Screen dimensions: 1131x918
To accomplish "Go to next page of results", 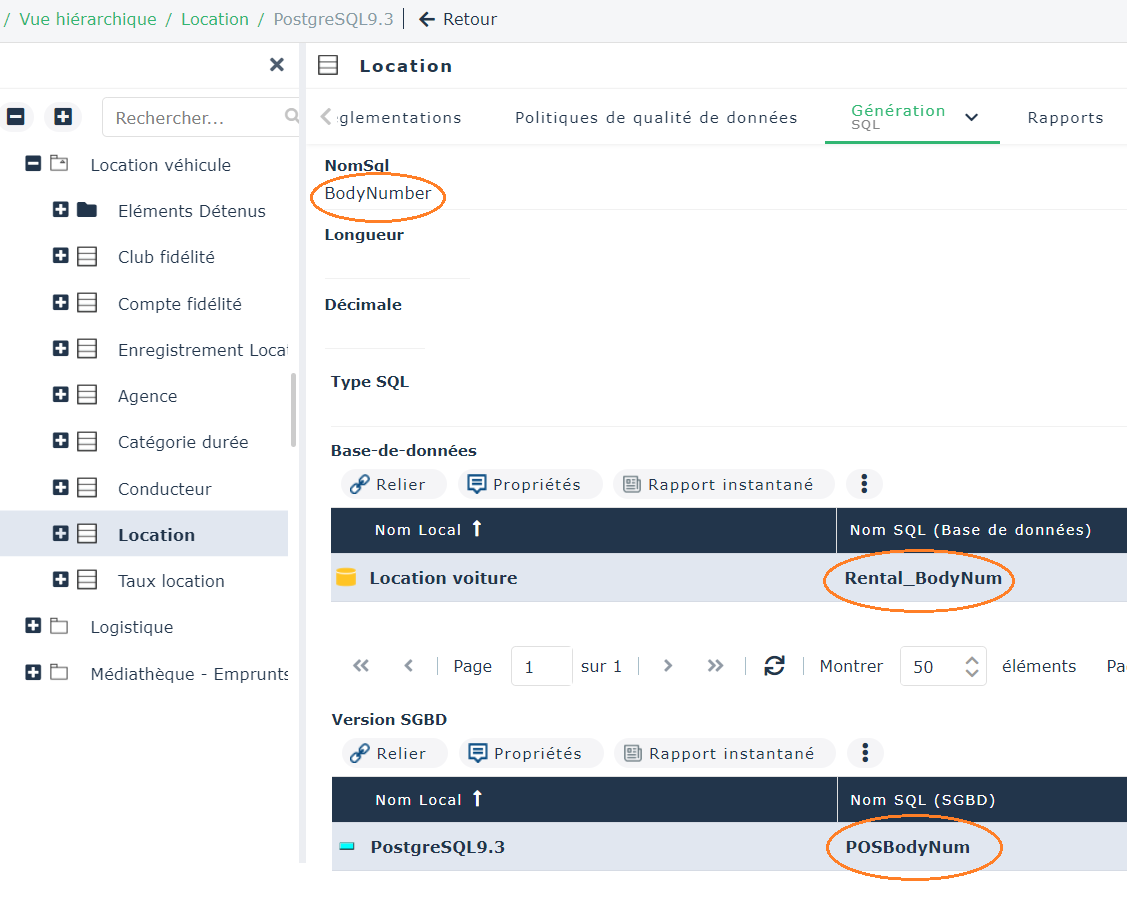I will tap(668, 666).
